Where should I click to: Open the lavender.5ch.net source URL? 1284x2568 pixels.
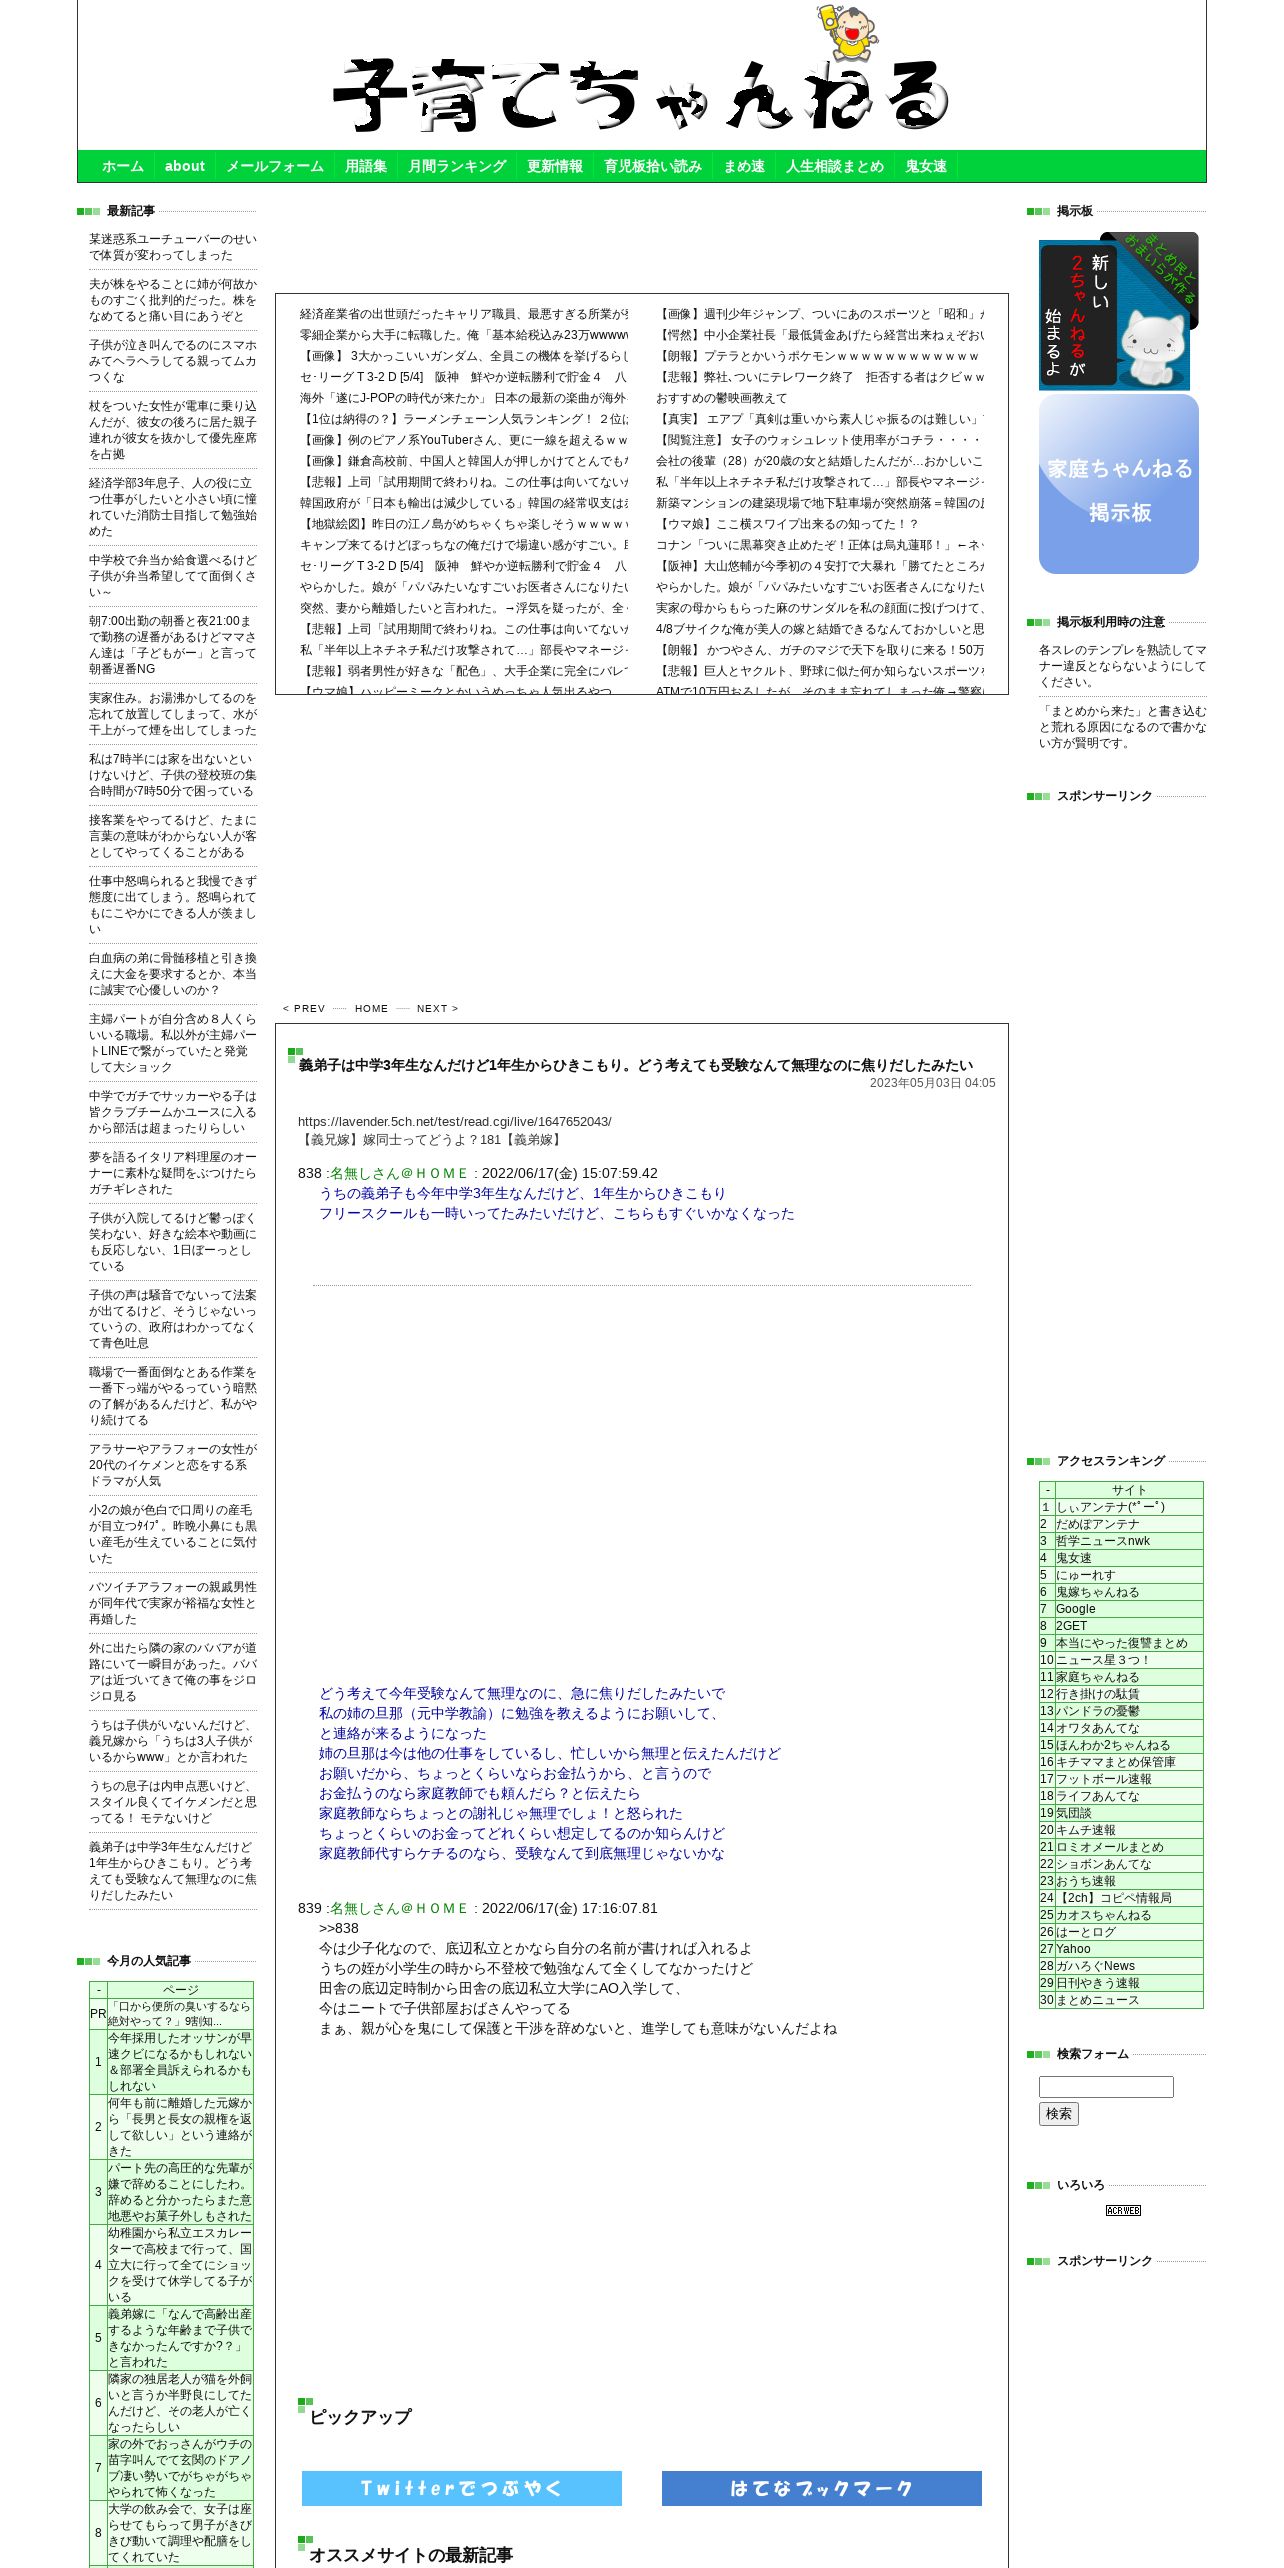455,1122
